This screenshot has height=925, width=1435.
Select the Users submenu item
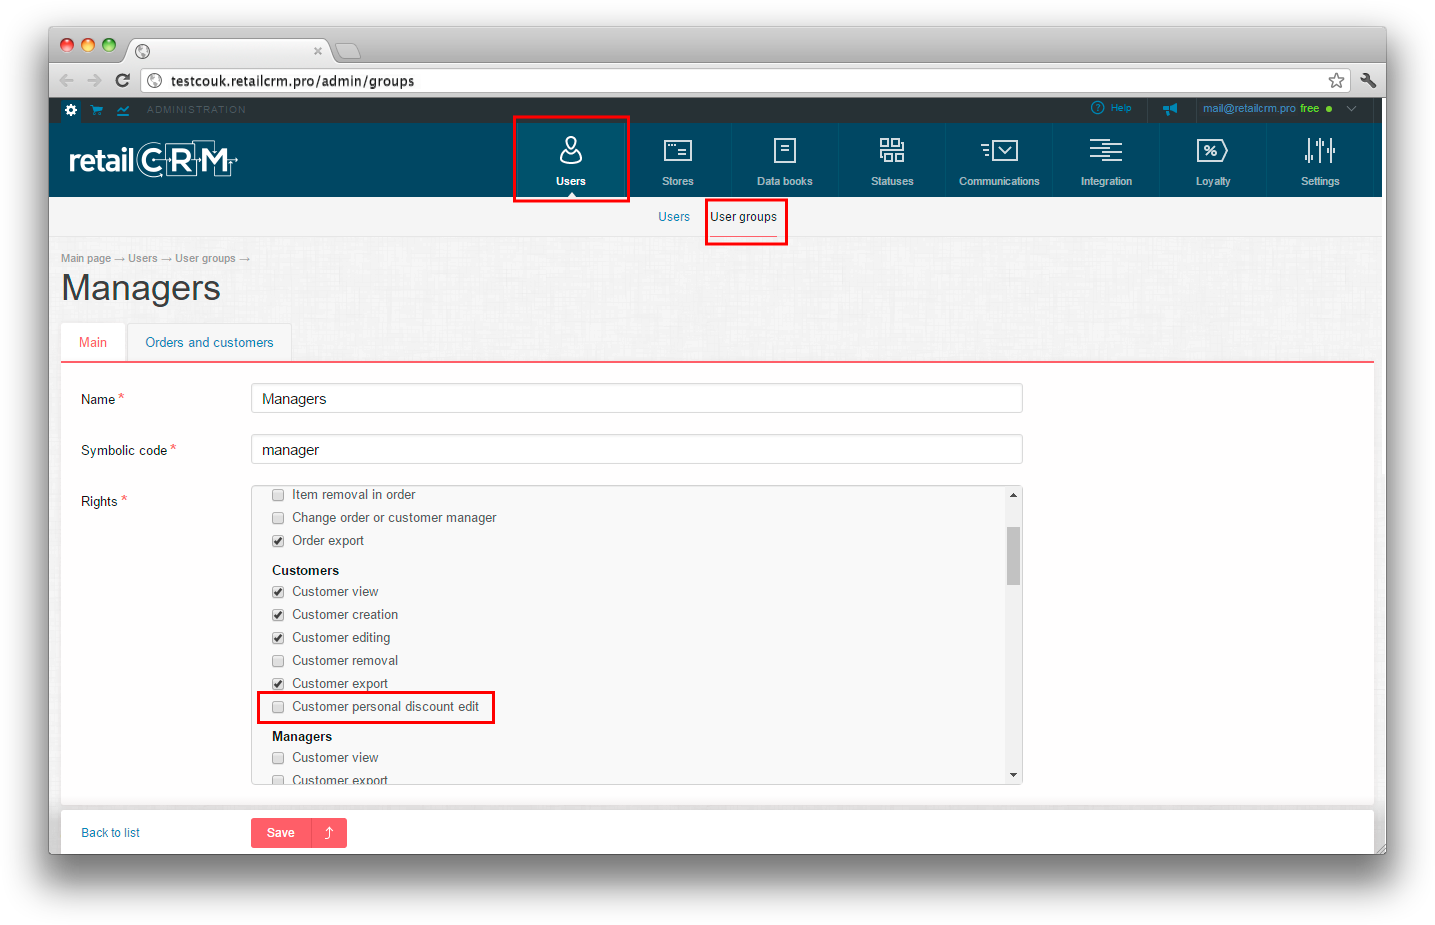674,217
